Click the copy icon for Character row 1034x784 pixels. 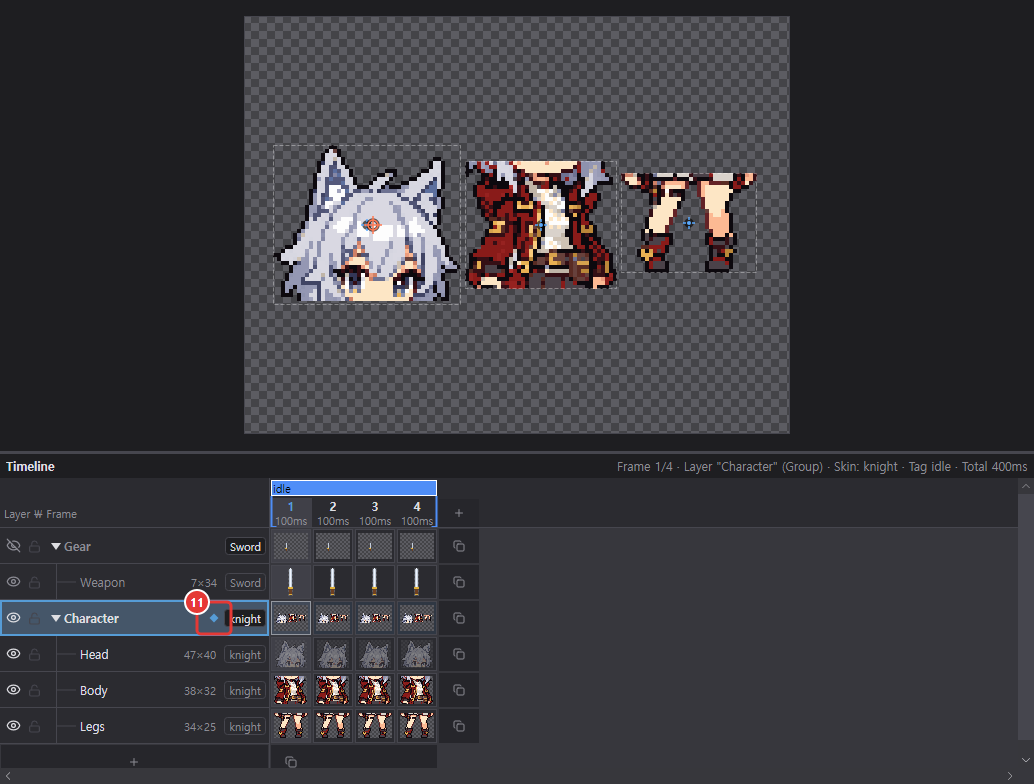click(x=459, y=618)
